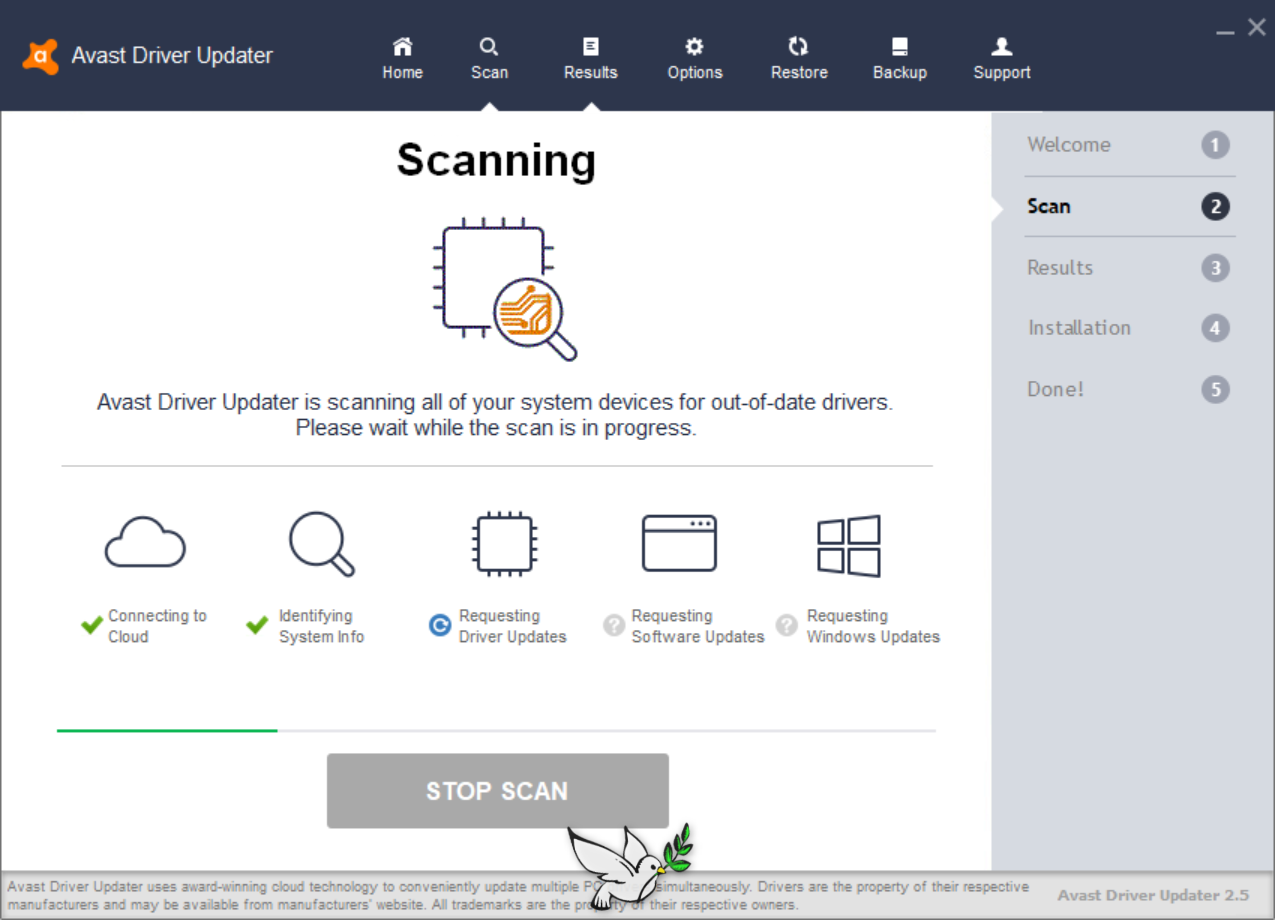Screen dimensions: 1275x920
Task: Click the Home house icon
Action: point(402,46)
